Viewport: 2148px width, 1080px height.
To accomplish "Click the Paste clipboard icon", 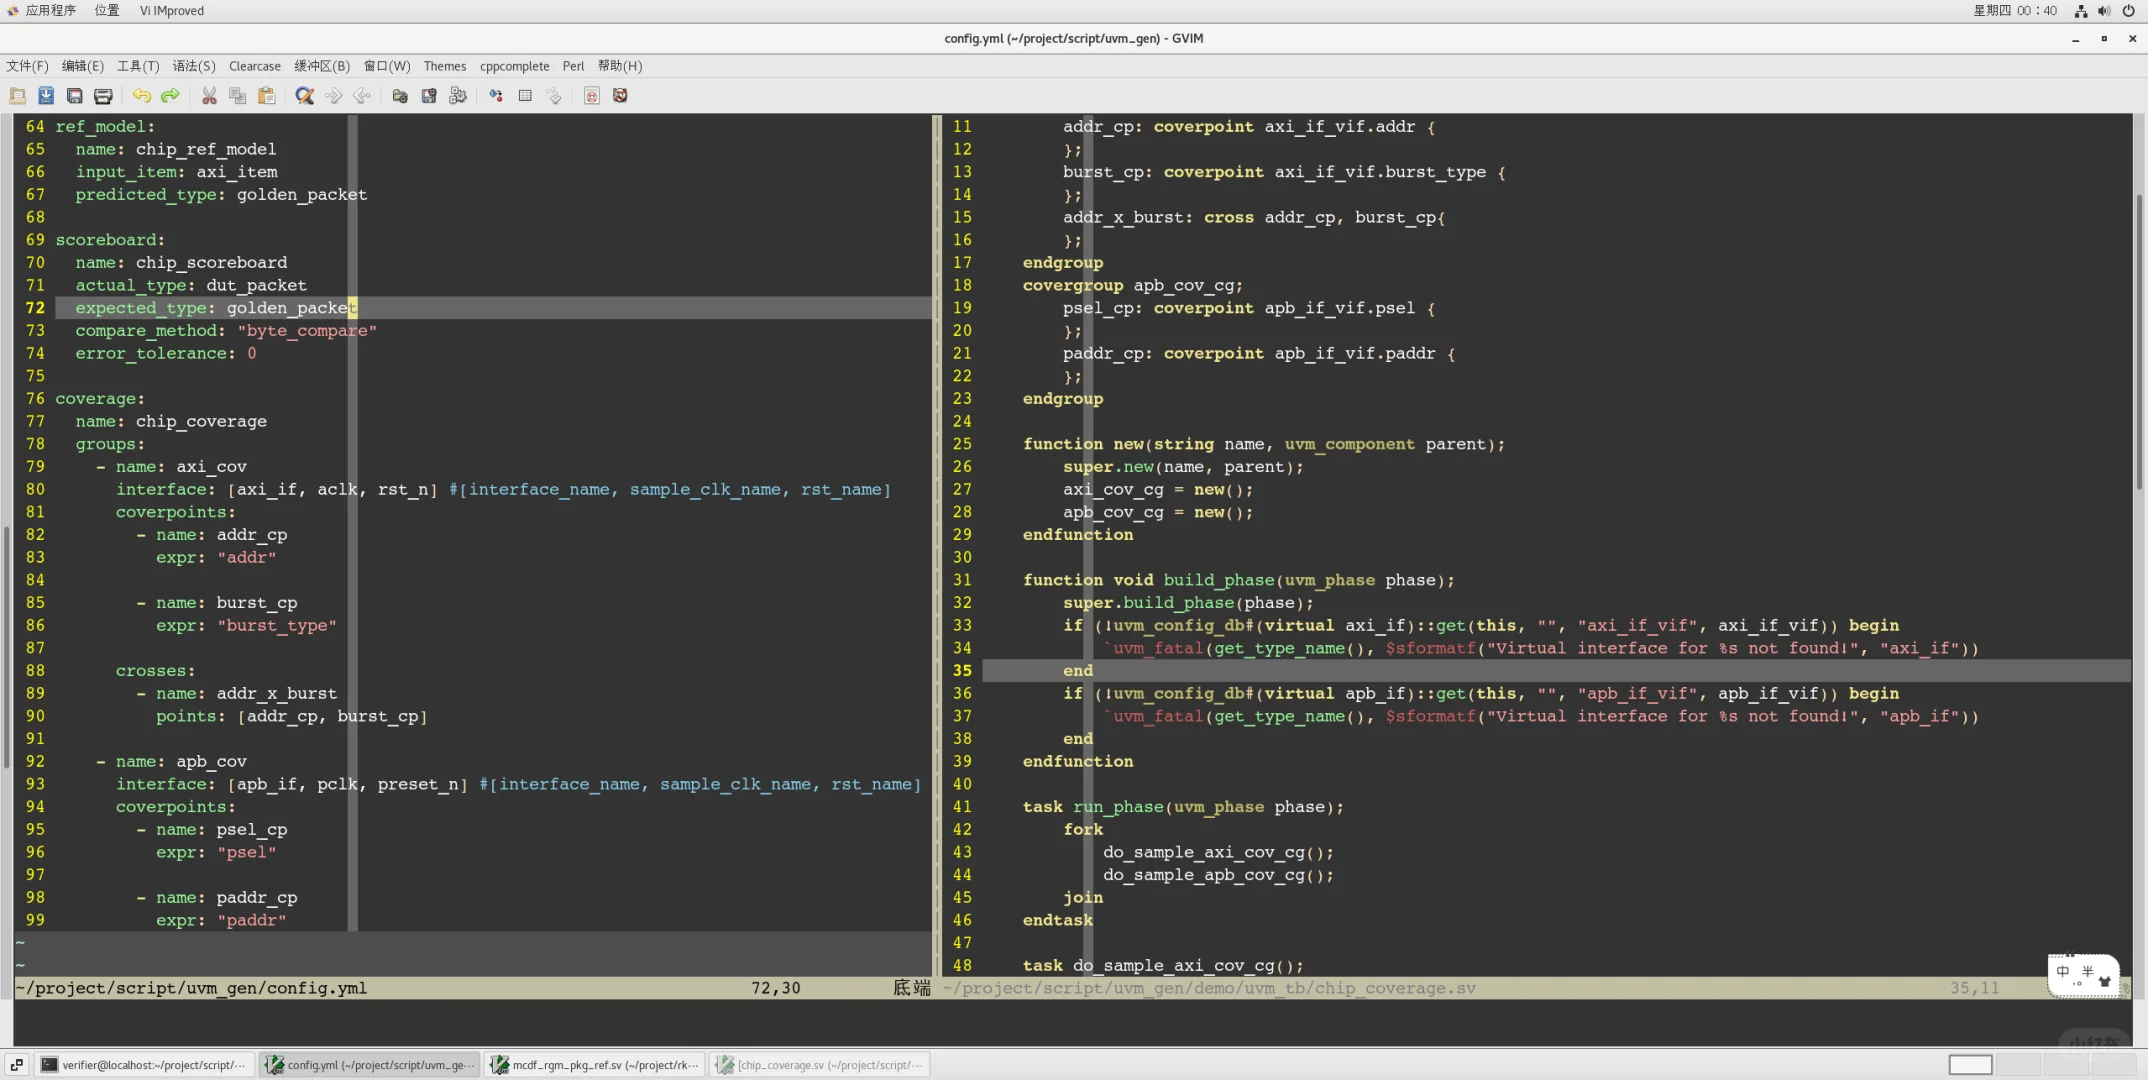I will pyautogui.click(x=267, y=96).
